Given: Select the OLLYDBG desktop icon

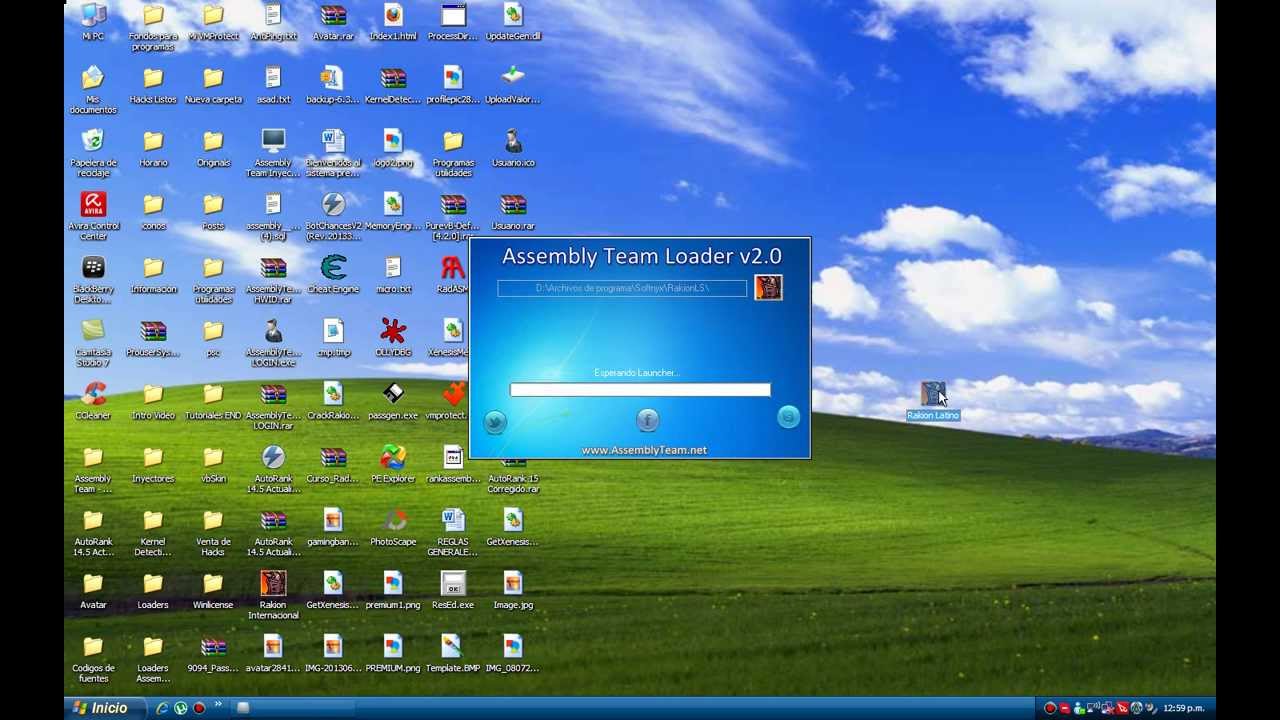Looking at the screenshot, I should (393, 337).
